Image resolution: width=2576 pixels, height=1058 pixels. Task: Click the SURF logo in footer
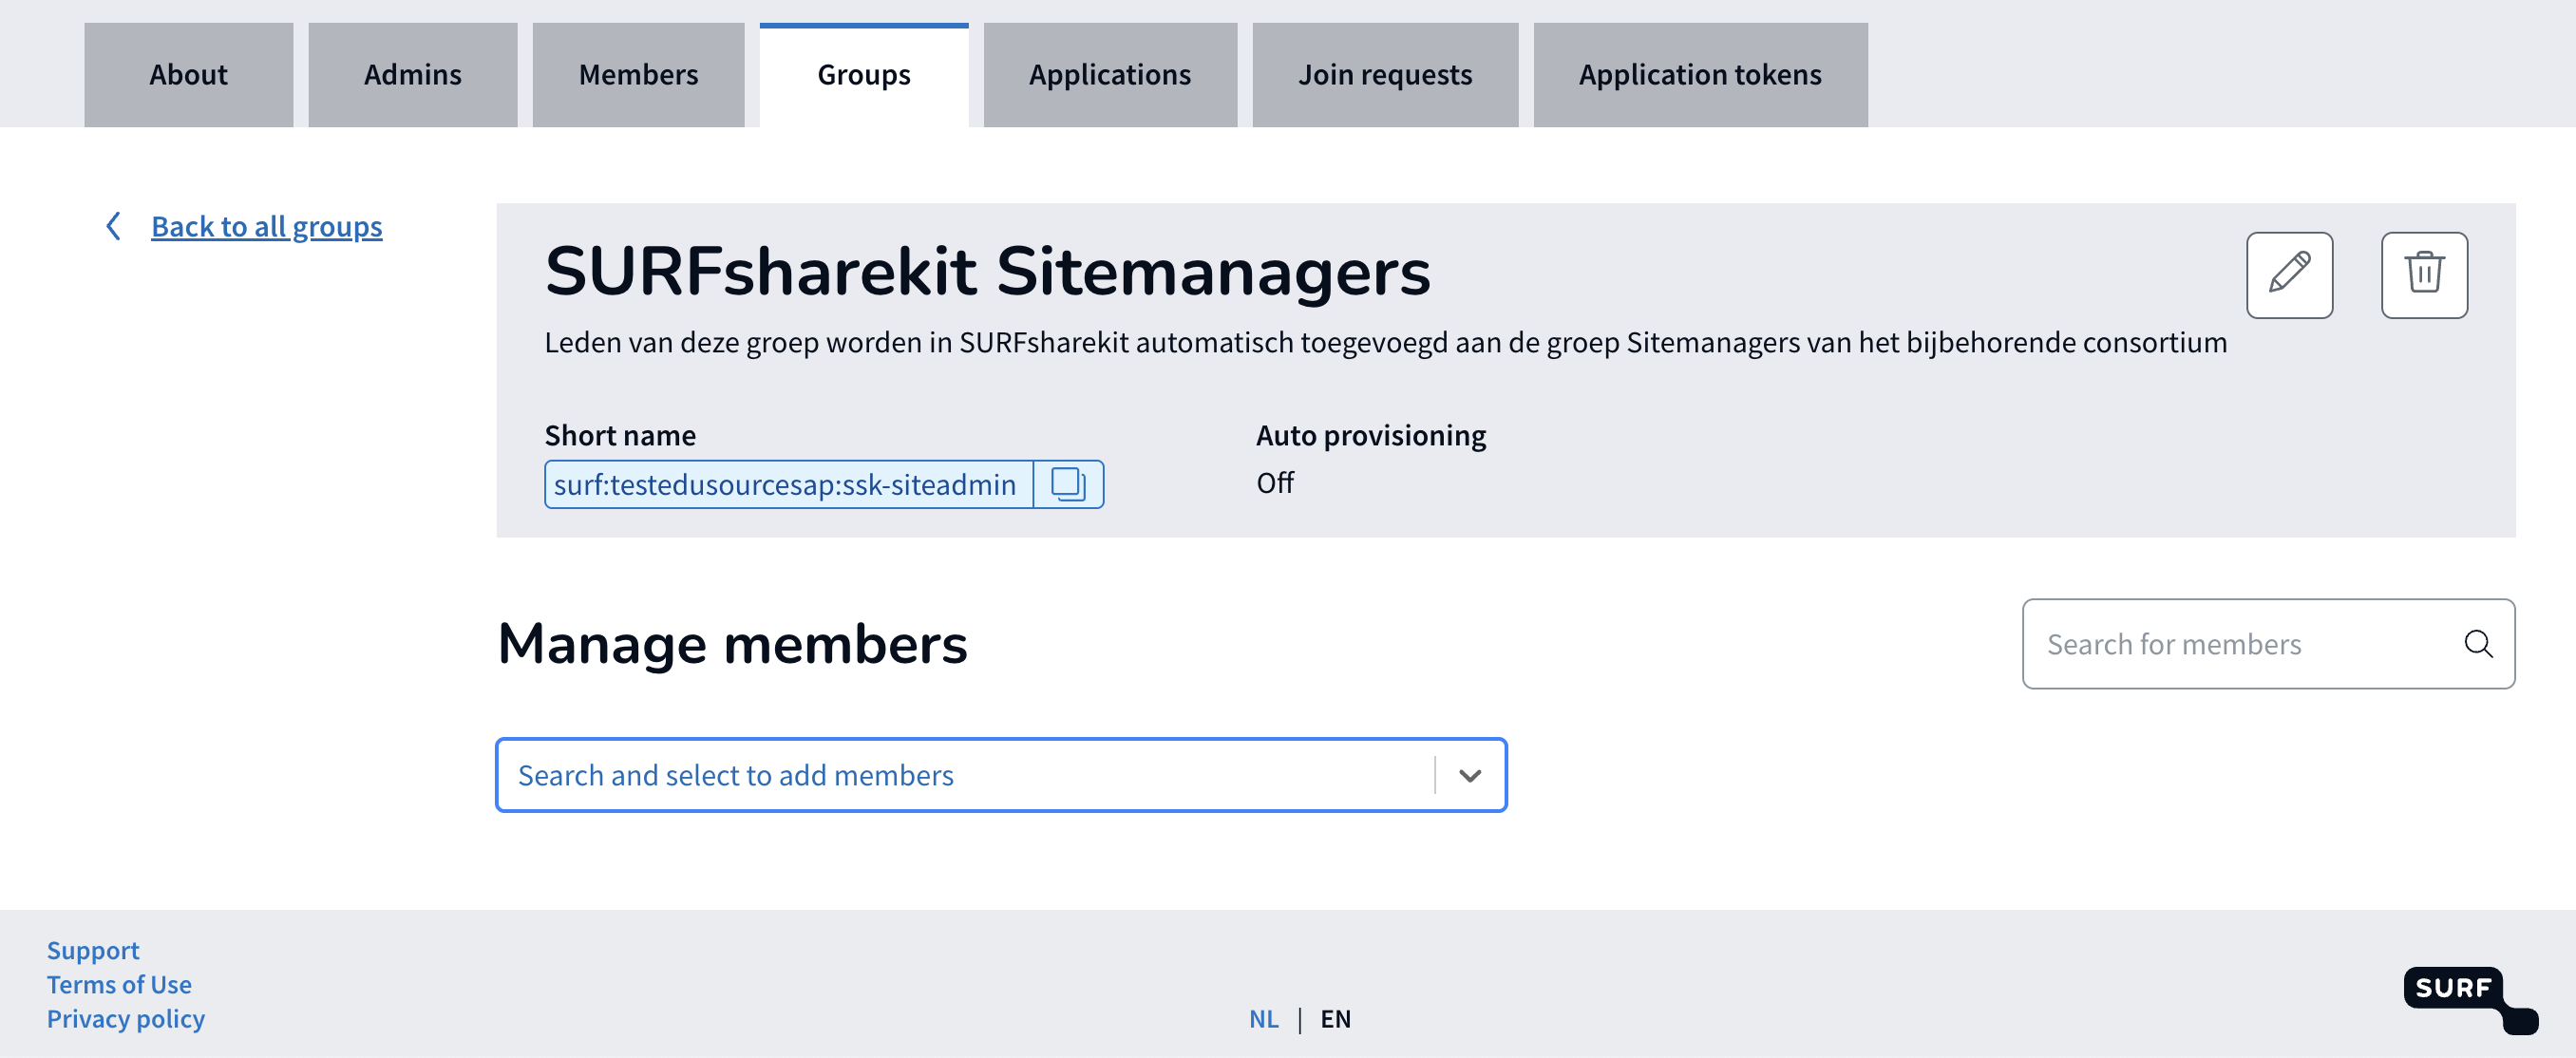click(2469, 1000)
